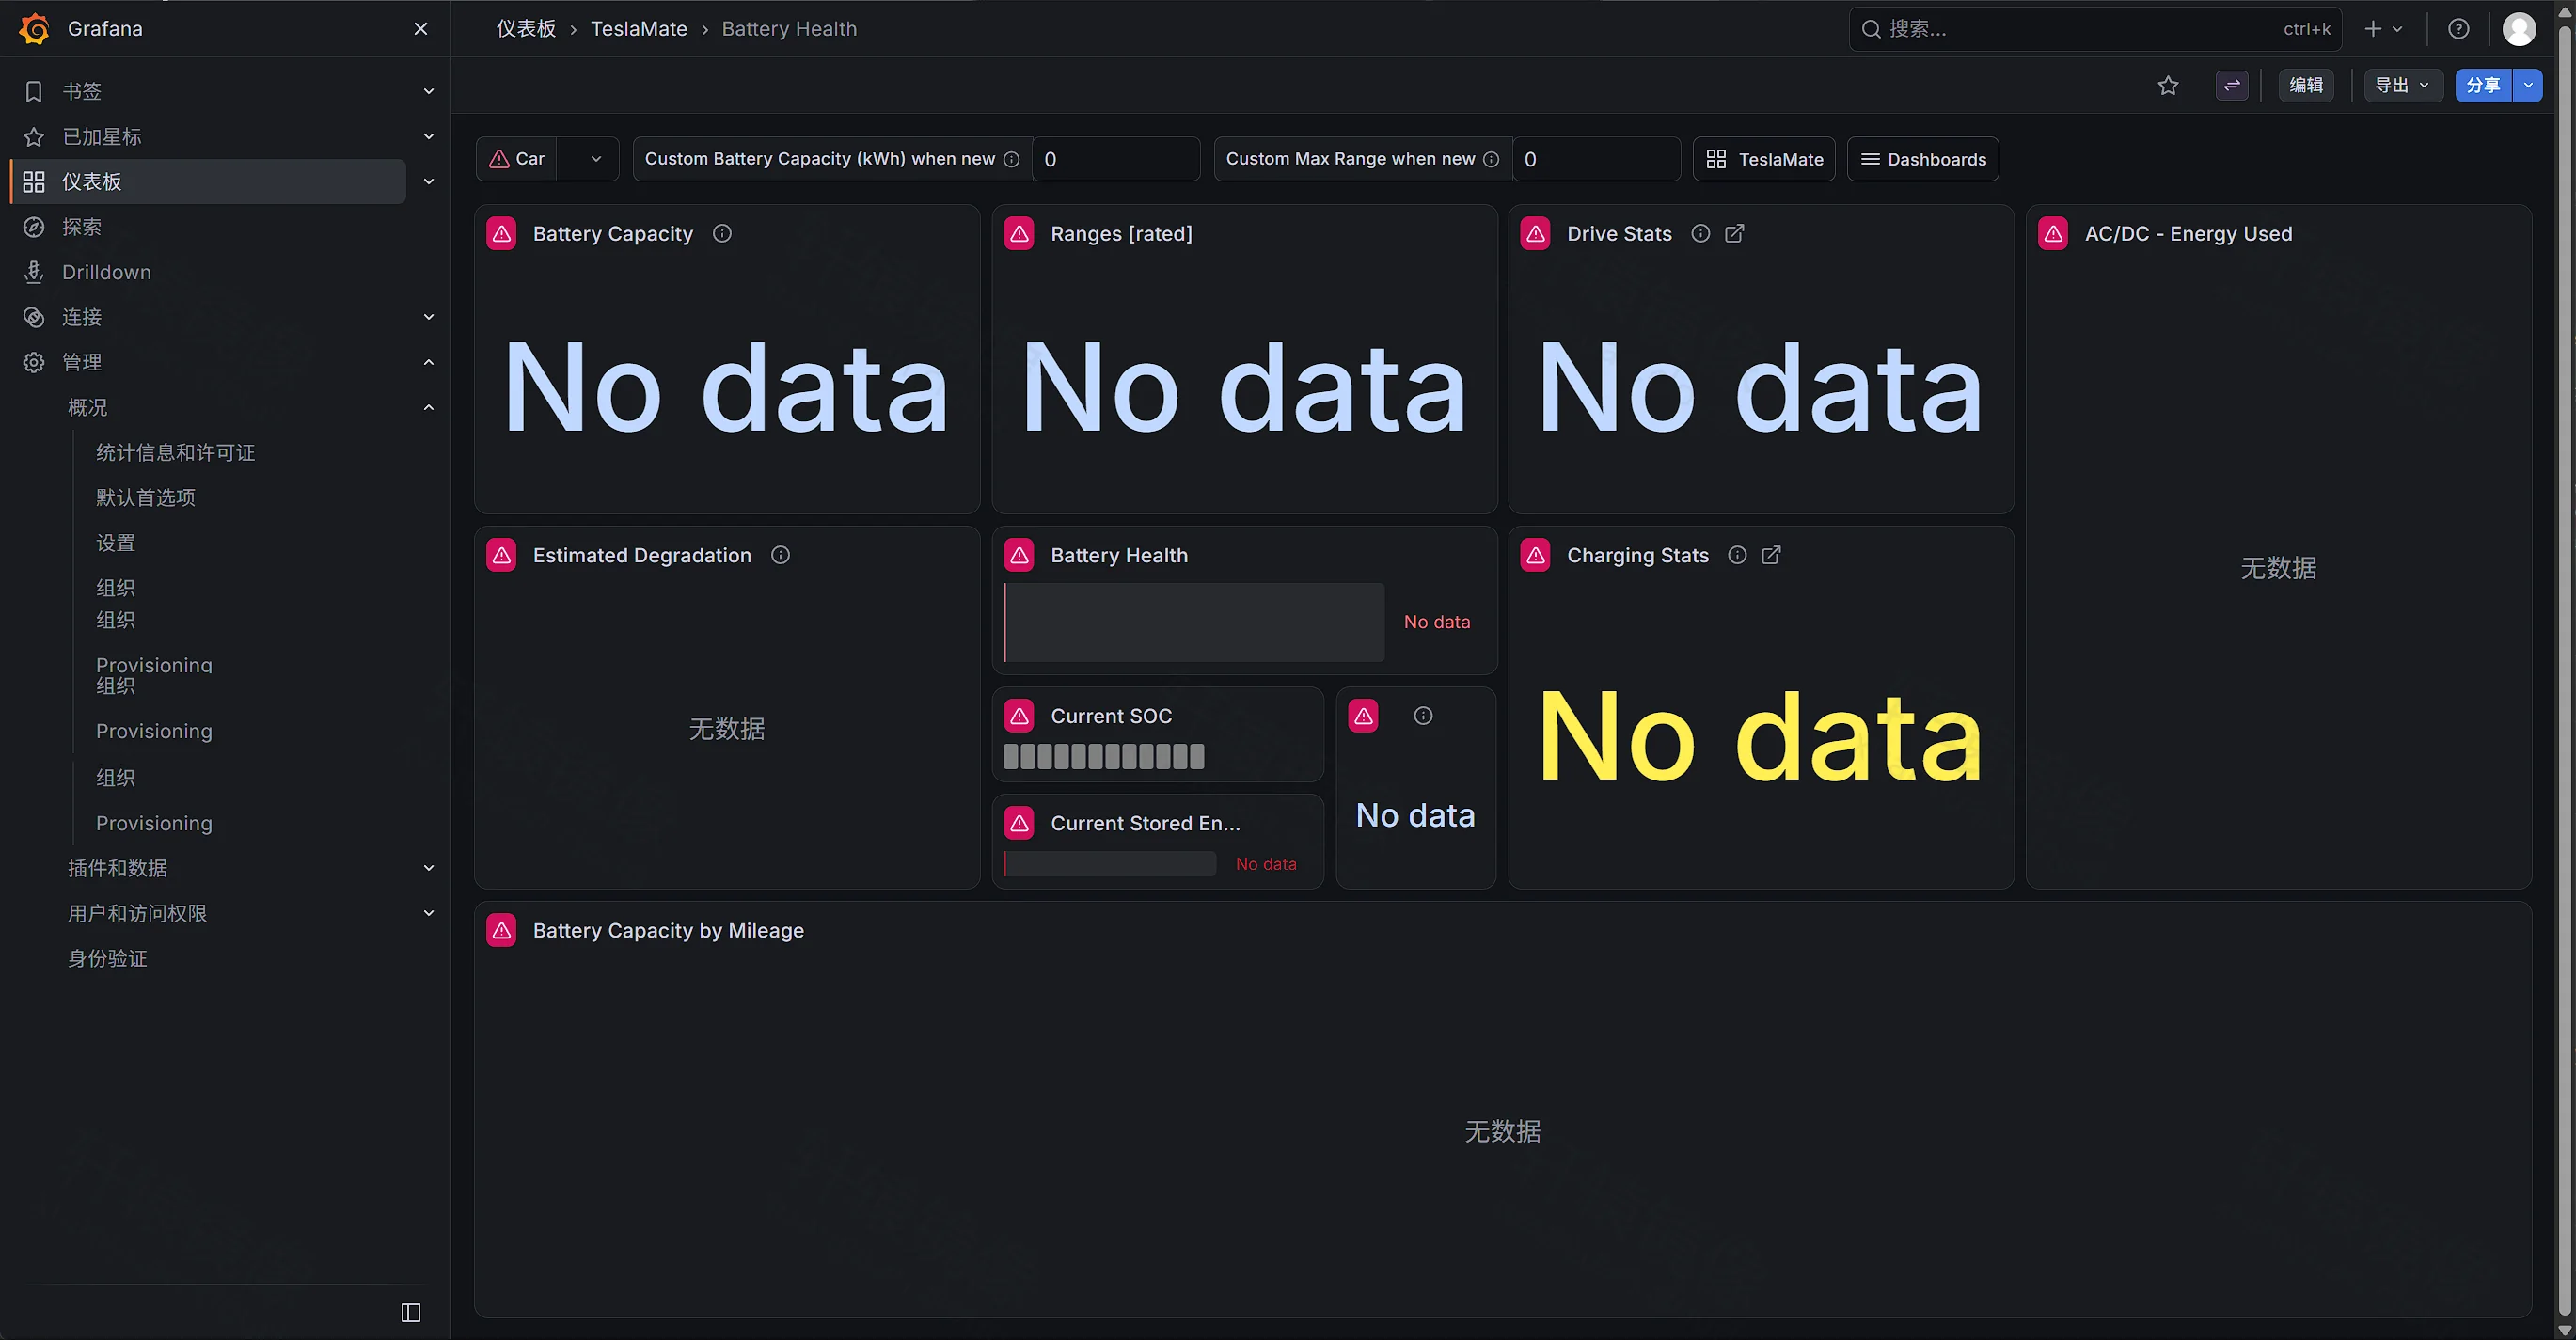The height and width of the screenshot is (1340, 2576).
Task: Click Estimated Degradation info icon
Action: pyautogui.click(x=781, y=555)
